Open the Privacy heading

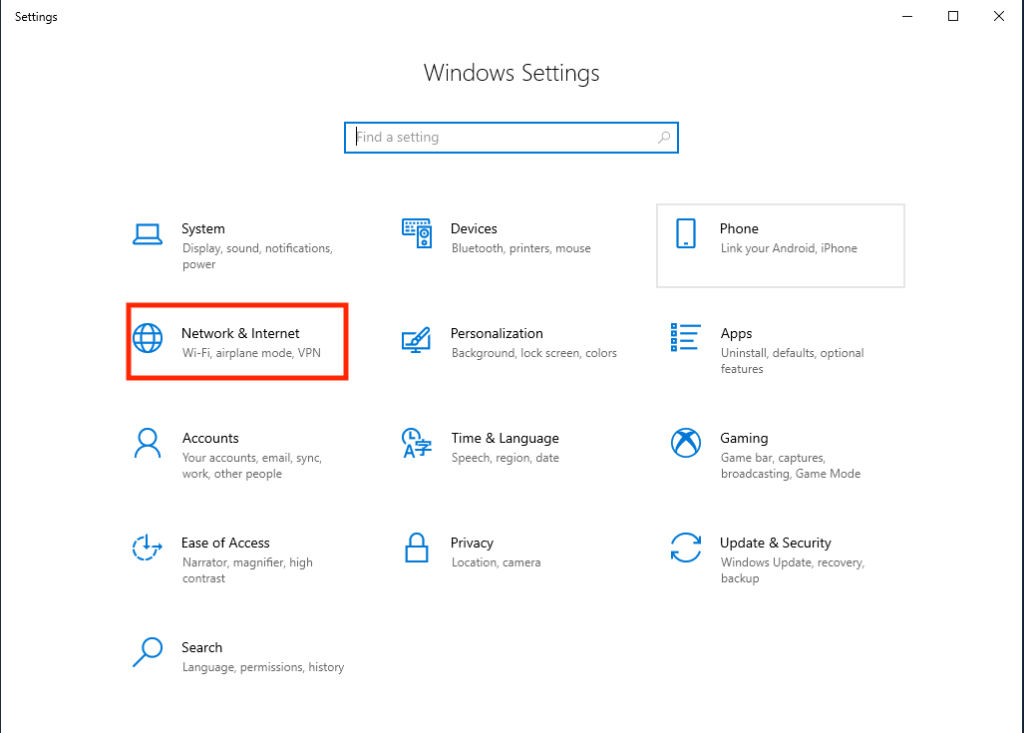click(472, 543)
